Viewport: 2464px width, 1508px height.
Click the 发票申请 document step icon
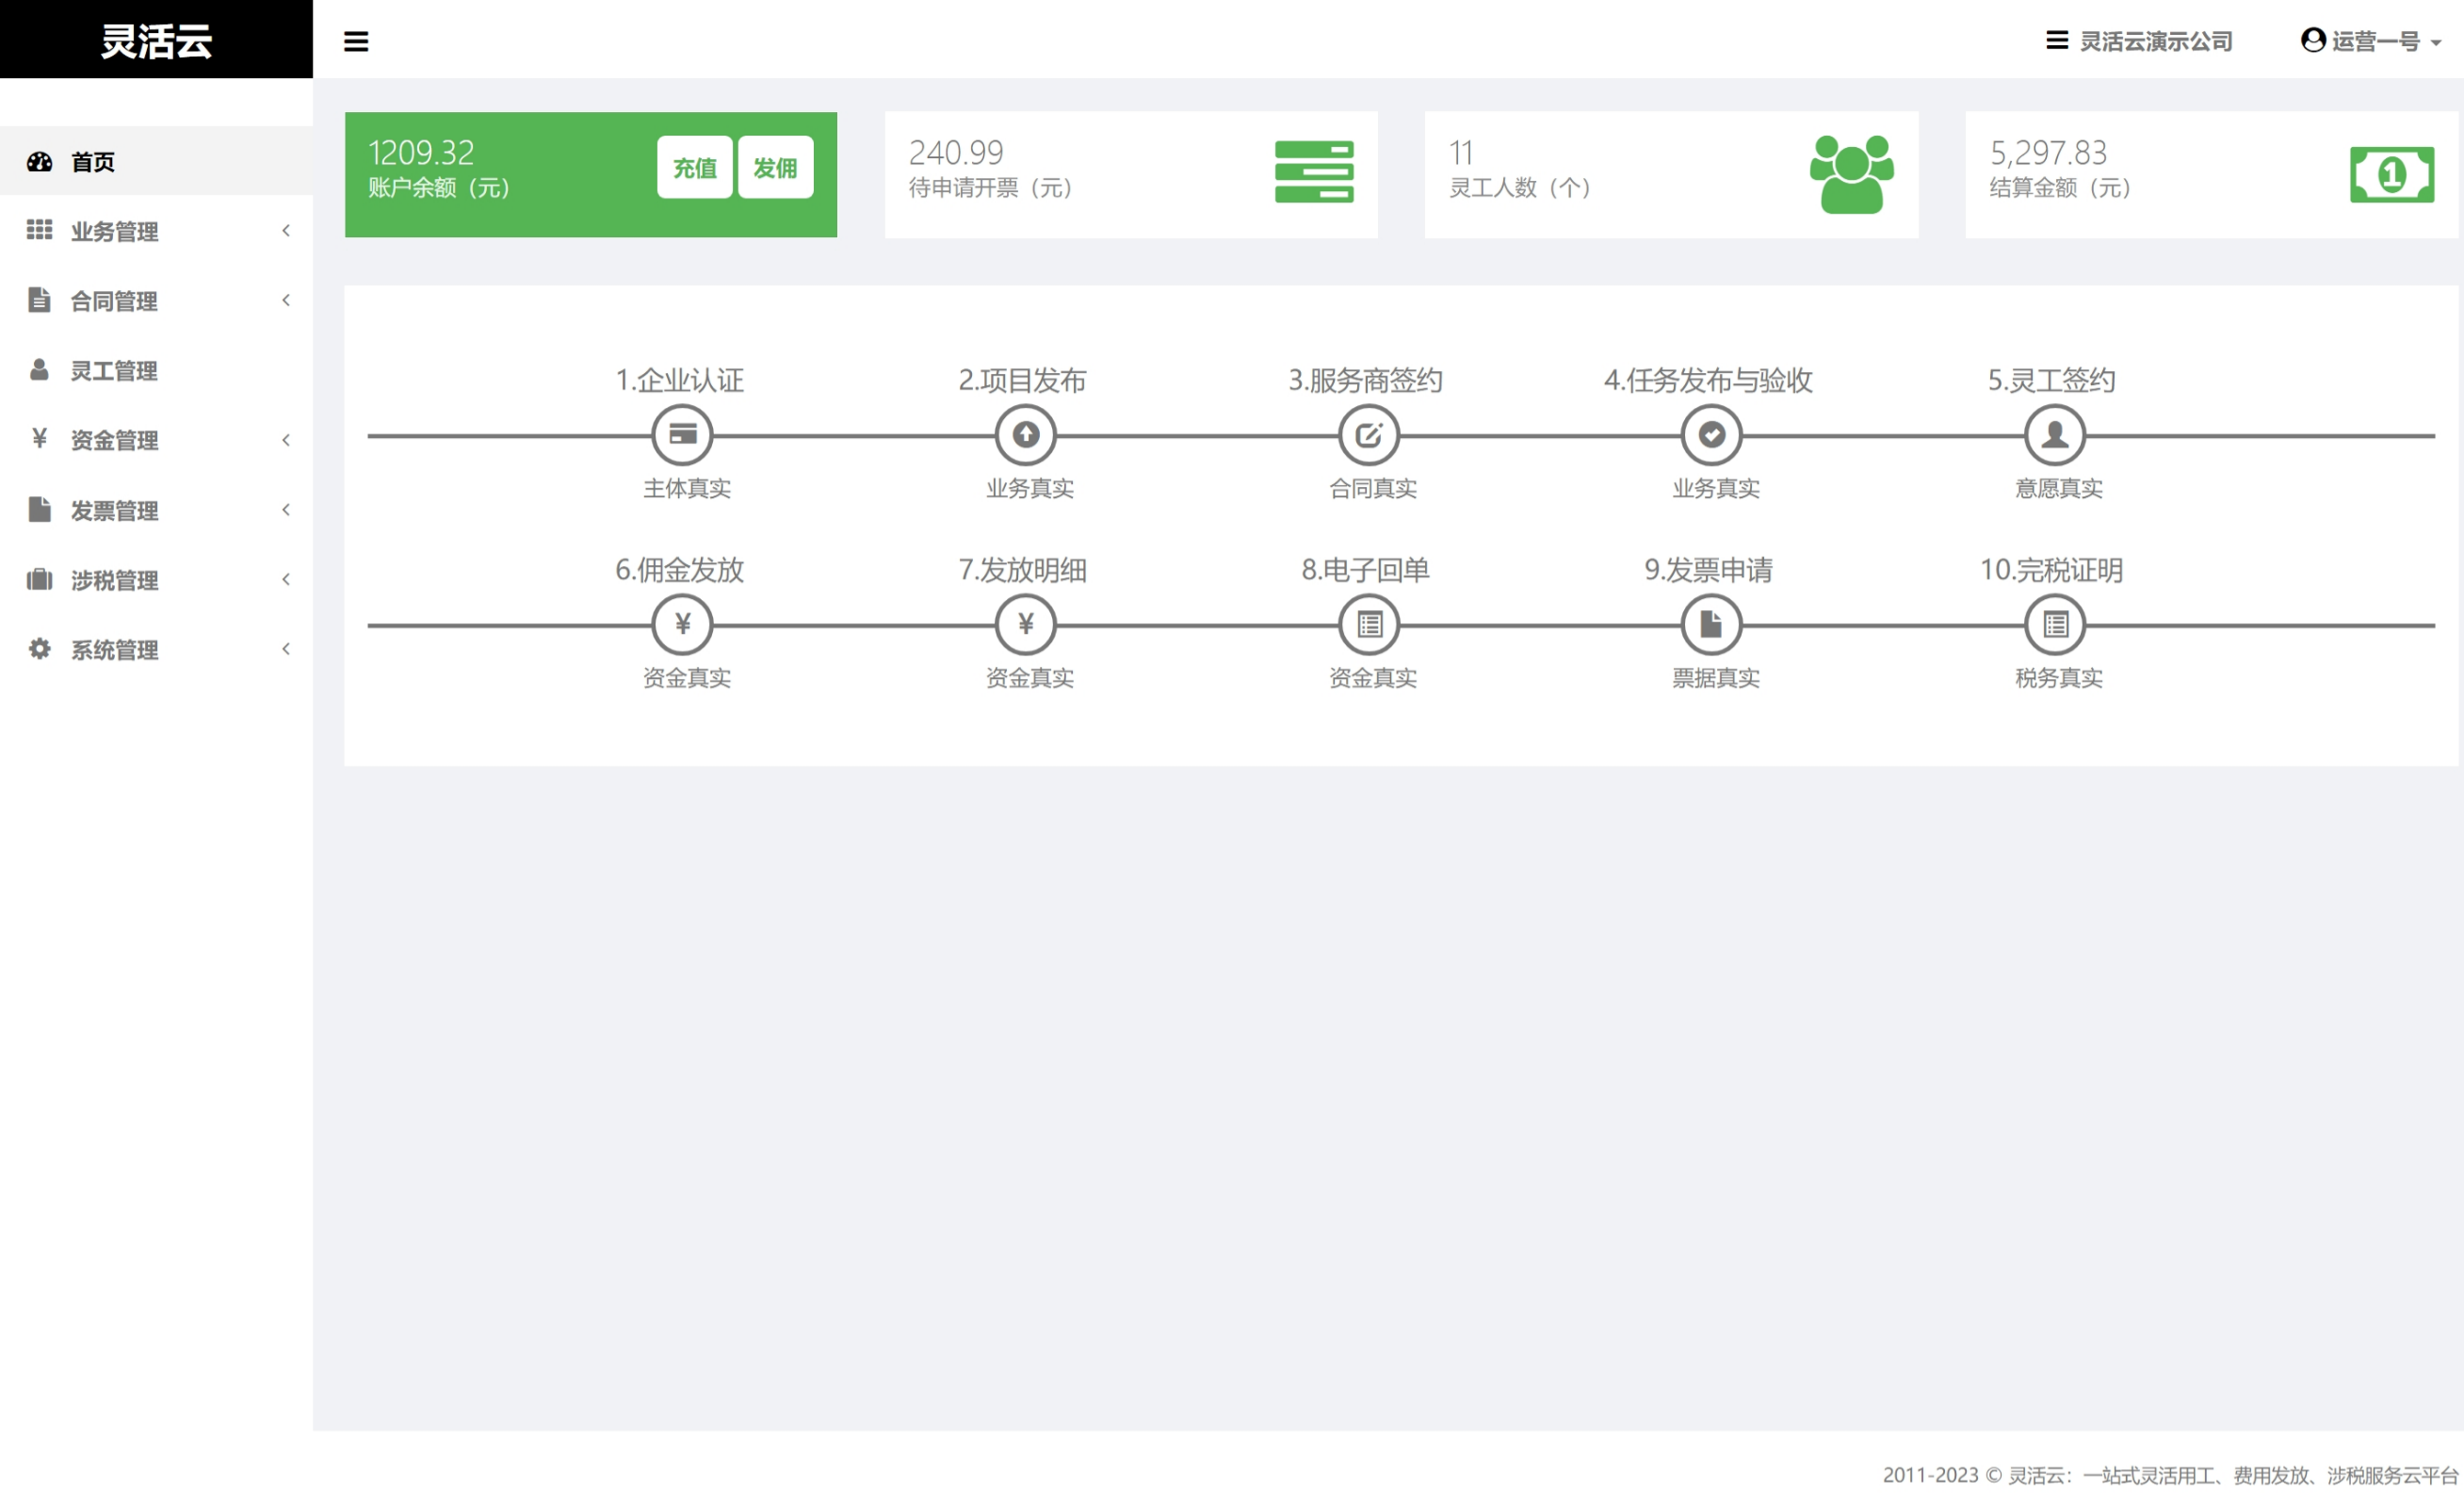[x=1711, y=625]
